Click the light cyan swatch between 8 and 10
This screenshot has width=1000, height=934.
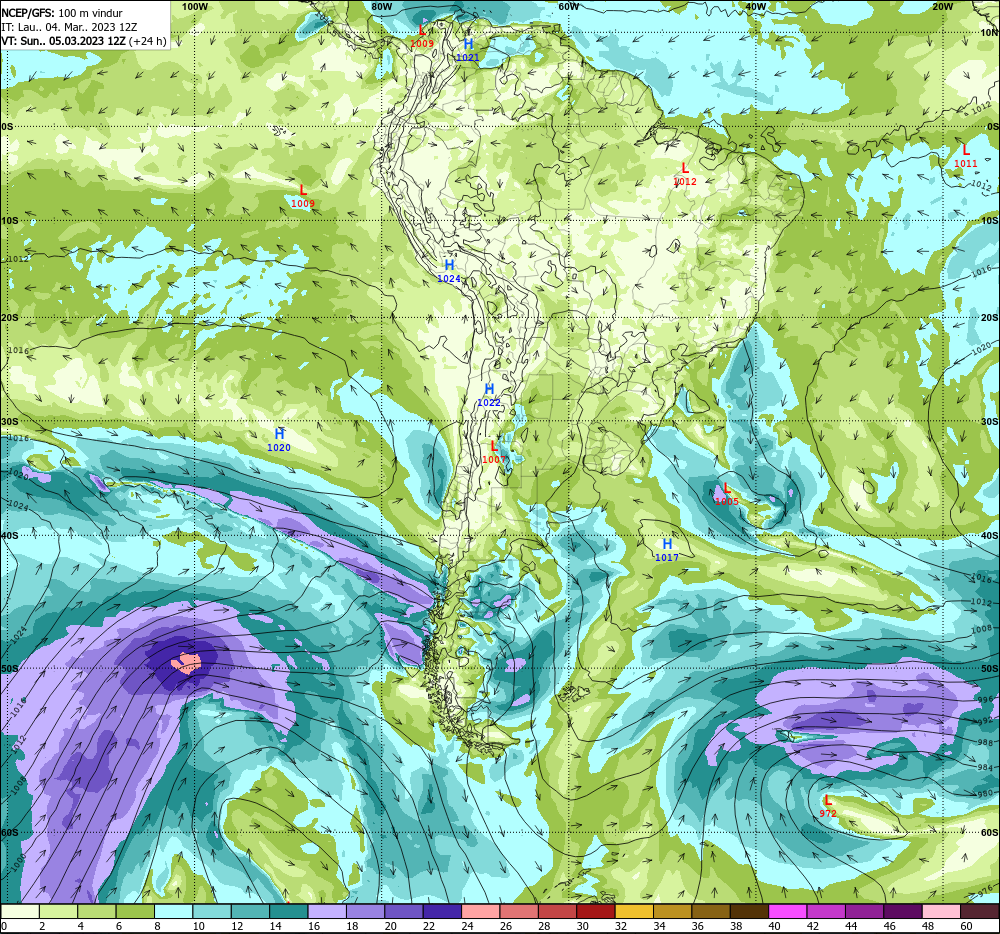(x=173, y=912)
